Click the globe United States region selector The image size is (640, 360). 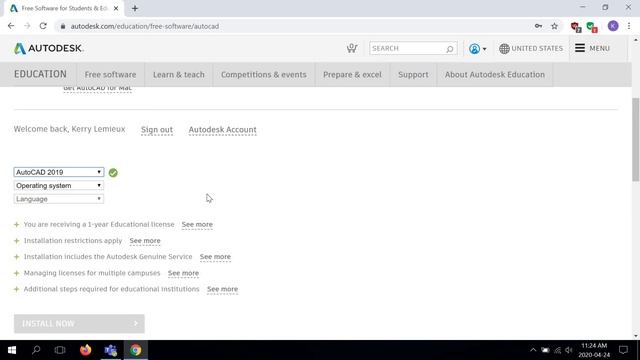point(531,49)
